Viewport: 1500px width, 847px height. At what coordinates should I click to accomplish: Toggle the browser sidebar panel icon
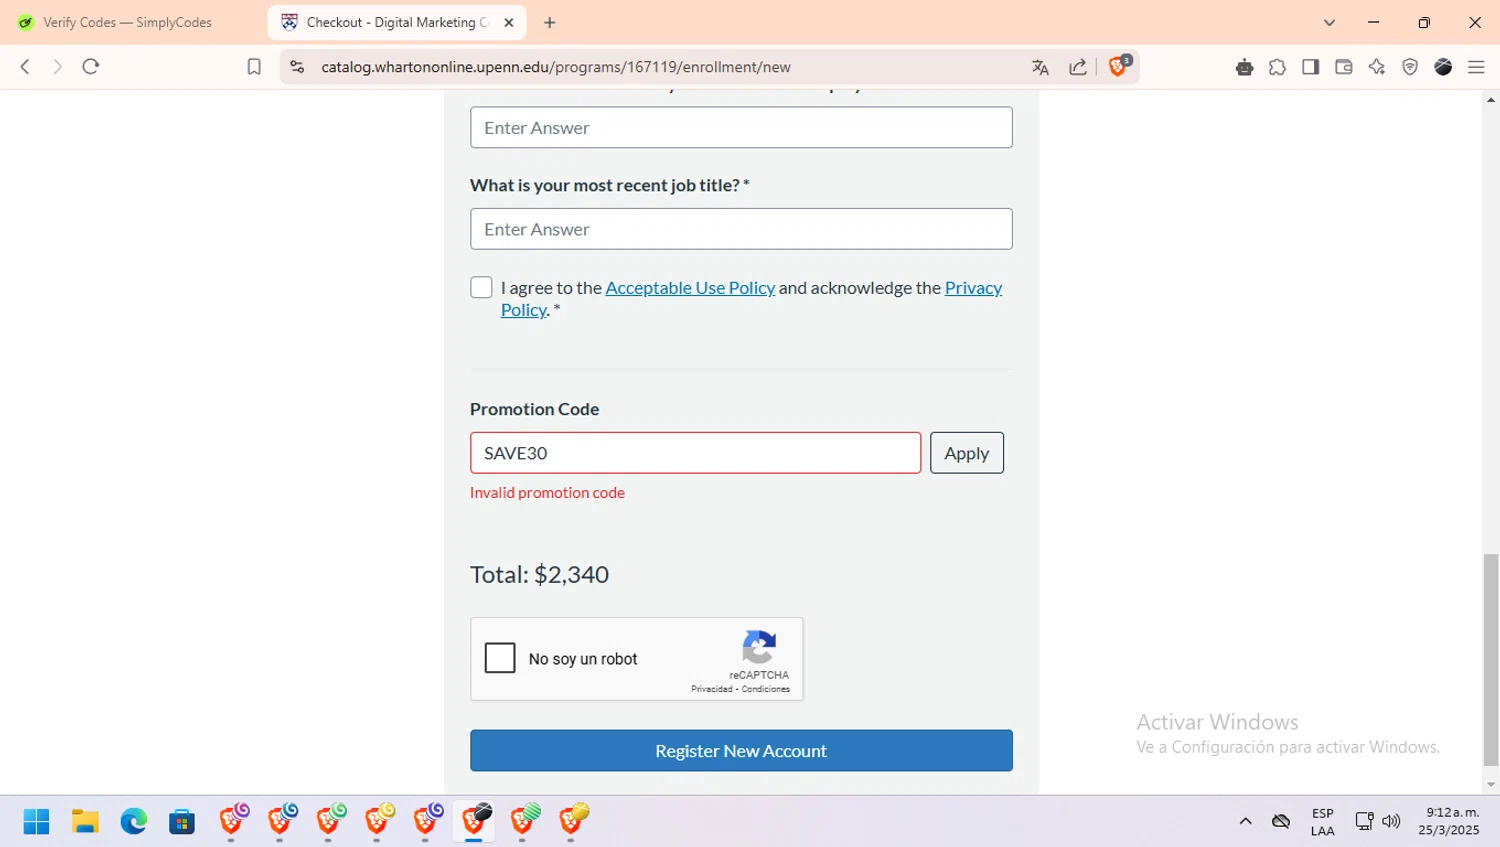[x=1310, y=67]
